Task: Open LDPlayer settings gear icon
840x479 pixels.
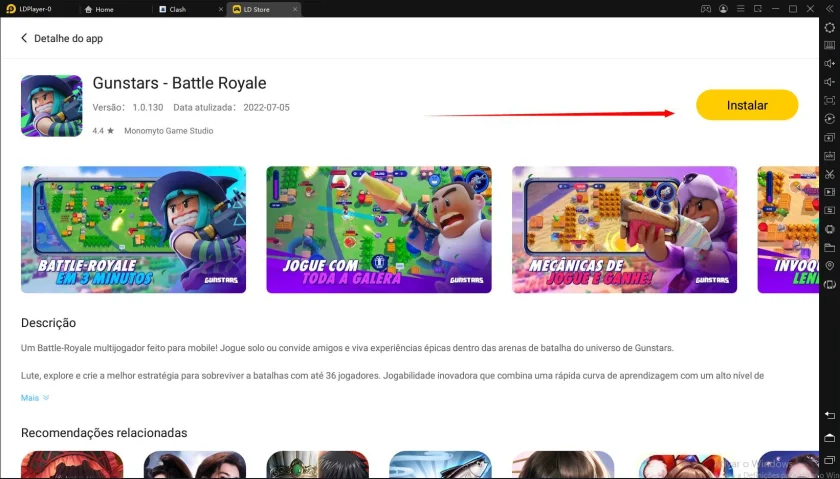Action: tap(829, 27)
